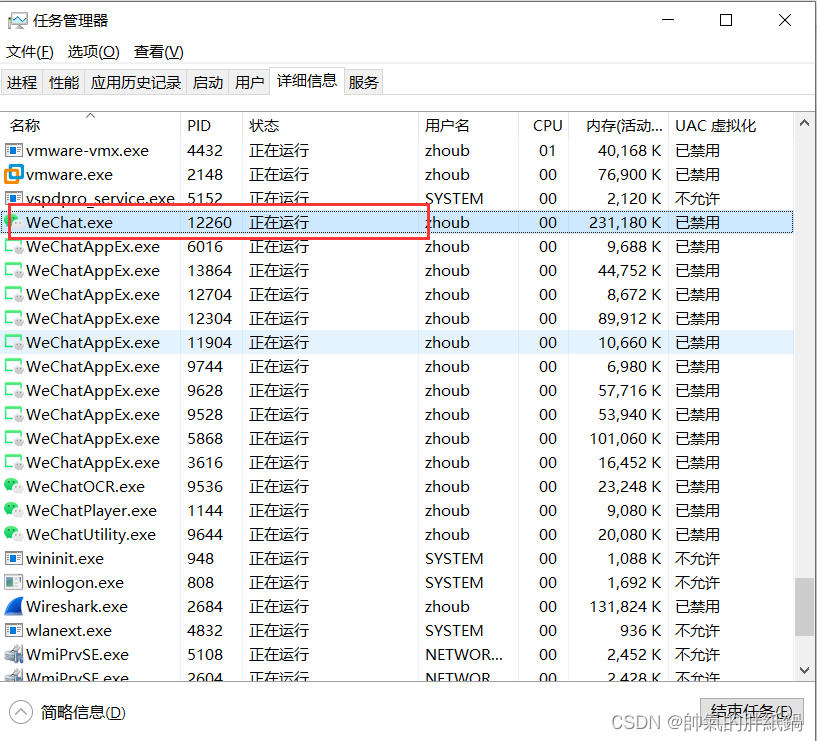The image size is (817, 741).
Task: Click icon of WeChatAppEx.exe PID 9628
Action: tap(14, 390)
